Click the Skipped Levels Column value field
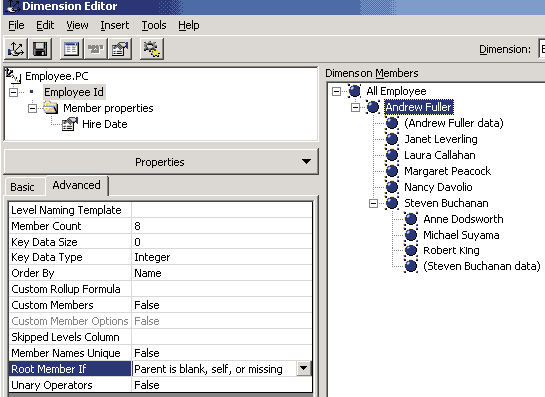 tap(221, 337)
